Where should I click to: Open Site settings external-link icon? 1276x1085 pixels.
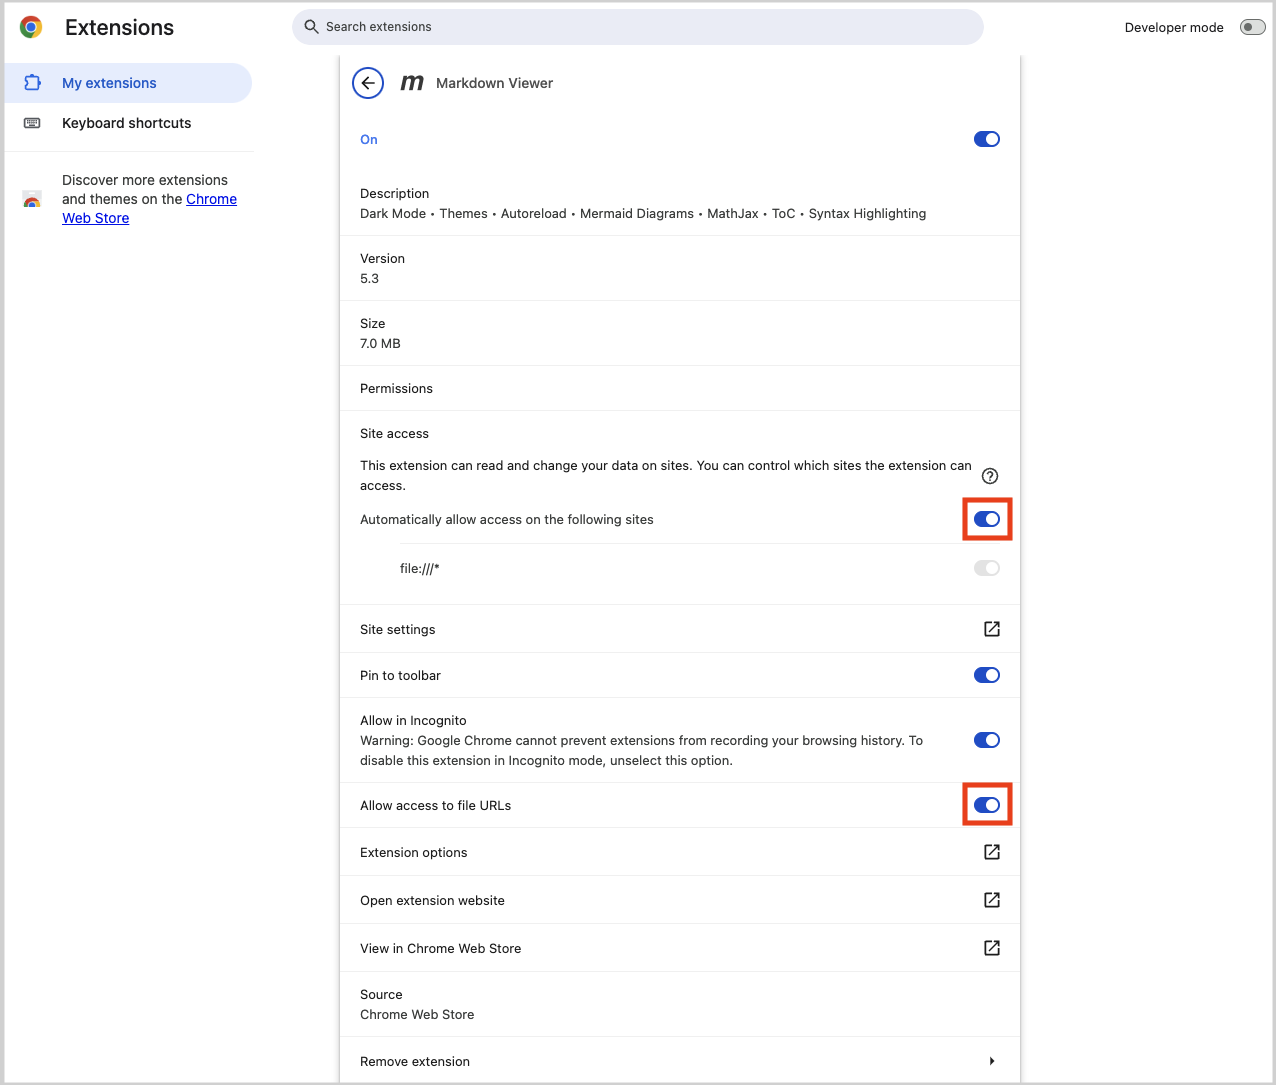tap(992, 629)
